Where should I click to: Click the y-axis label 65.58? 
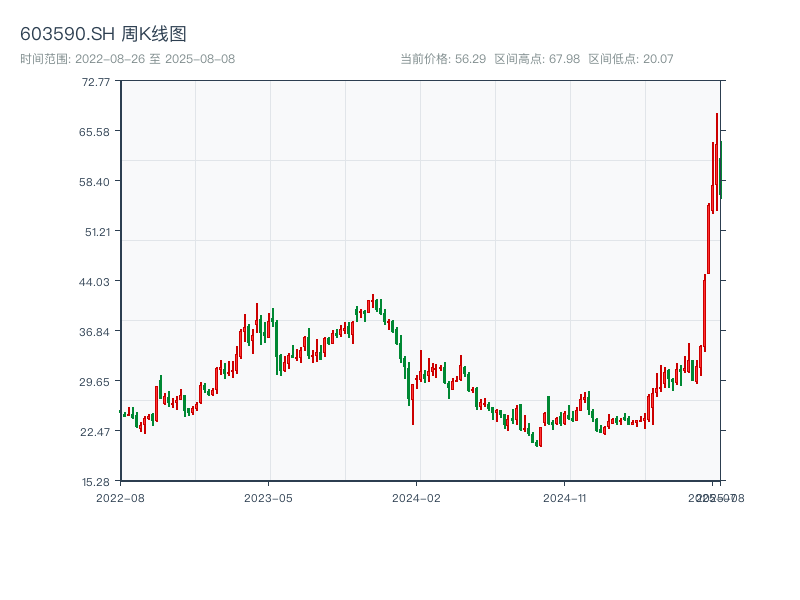(x=94, y=132)
